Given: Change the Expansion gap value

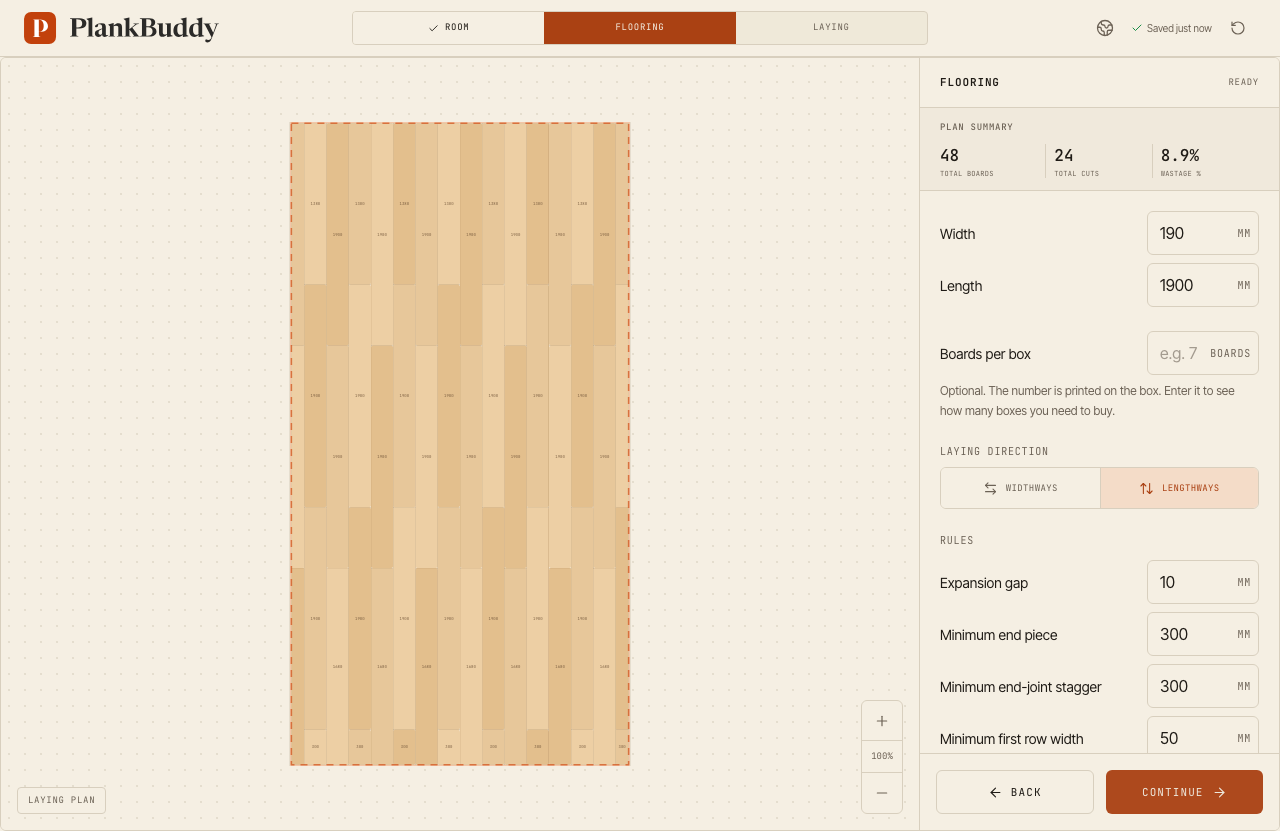Looking at the screenshot, I should [1202, 582].
